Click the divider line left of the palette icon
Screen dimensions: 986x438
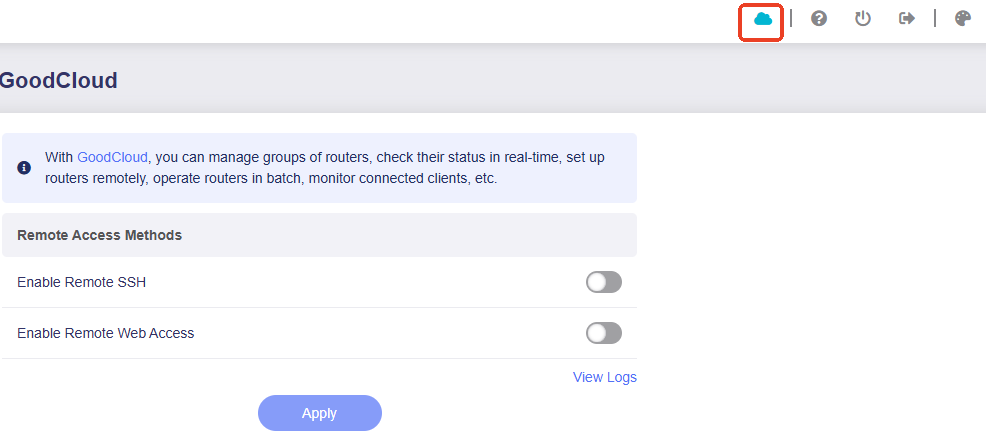(934, 18)
